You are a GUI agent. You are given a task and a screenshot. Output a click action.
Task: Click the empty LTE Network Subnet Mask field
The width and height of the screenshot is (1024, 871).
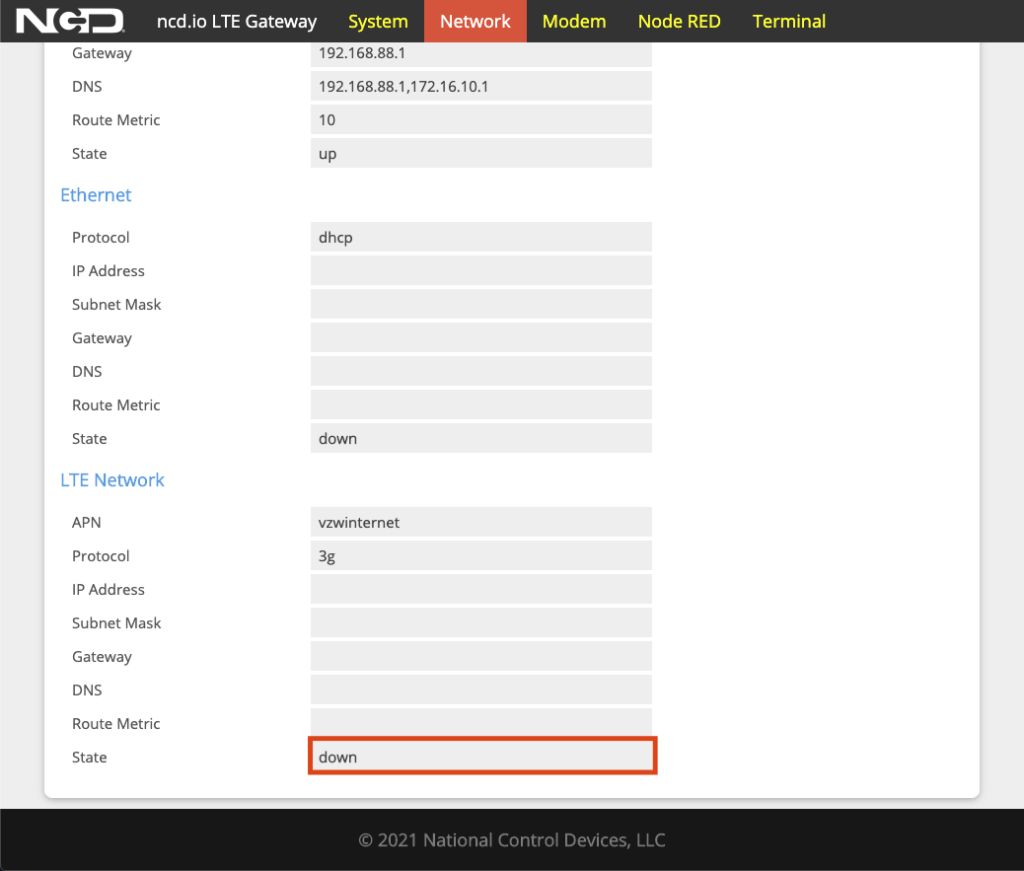[x=481, y=623]
